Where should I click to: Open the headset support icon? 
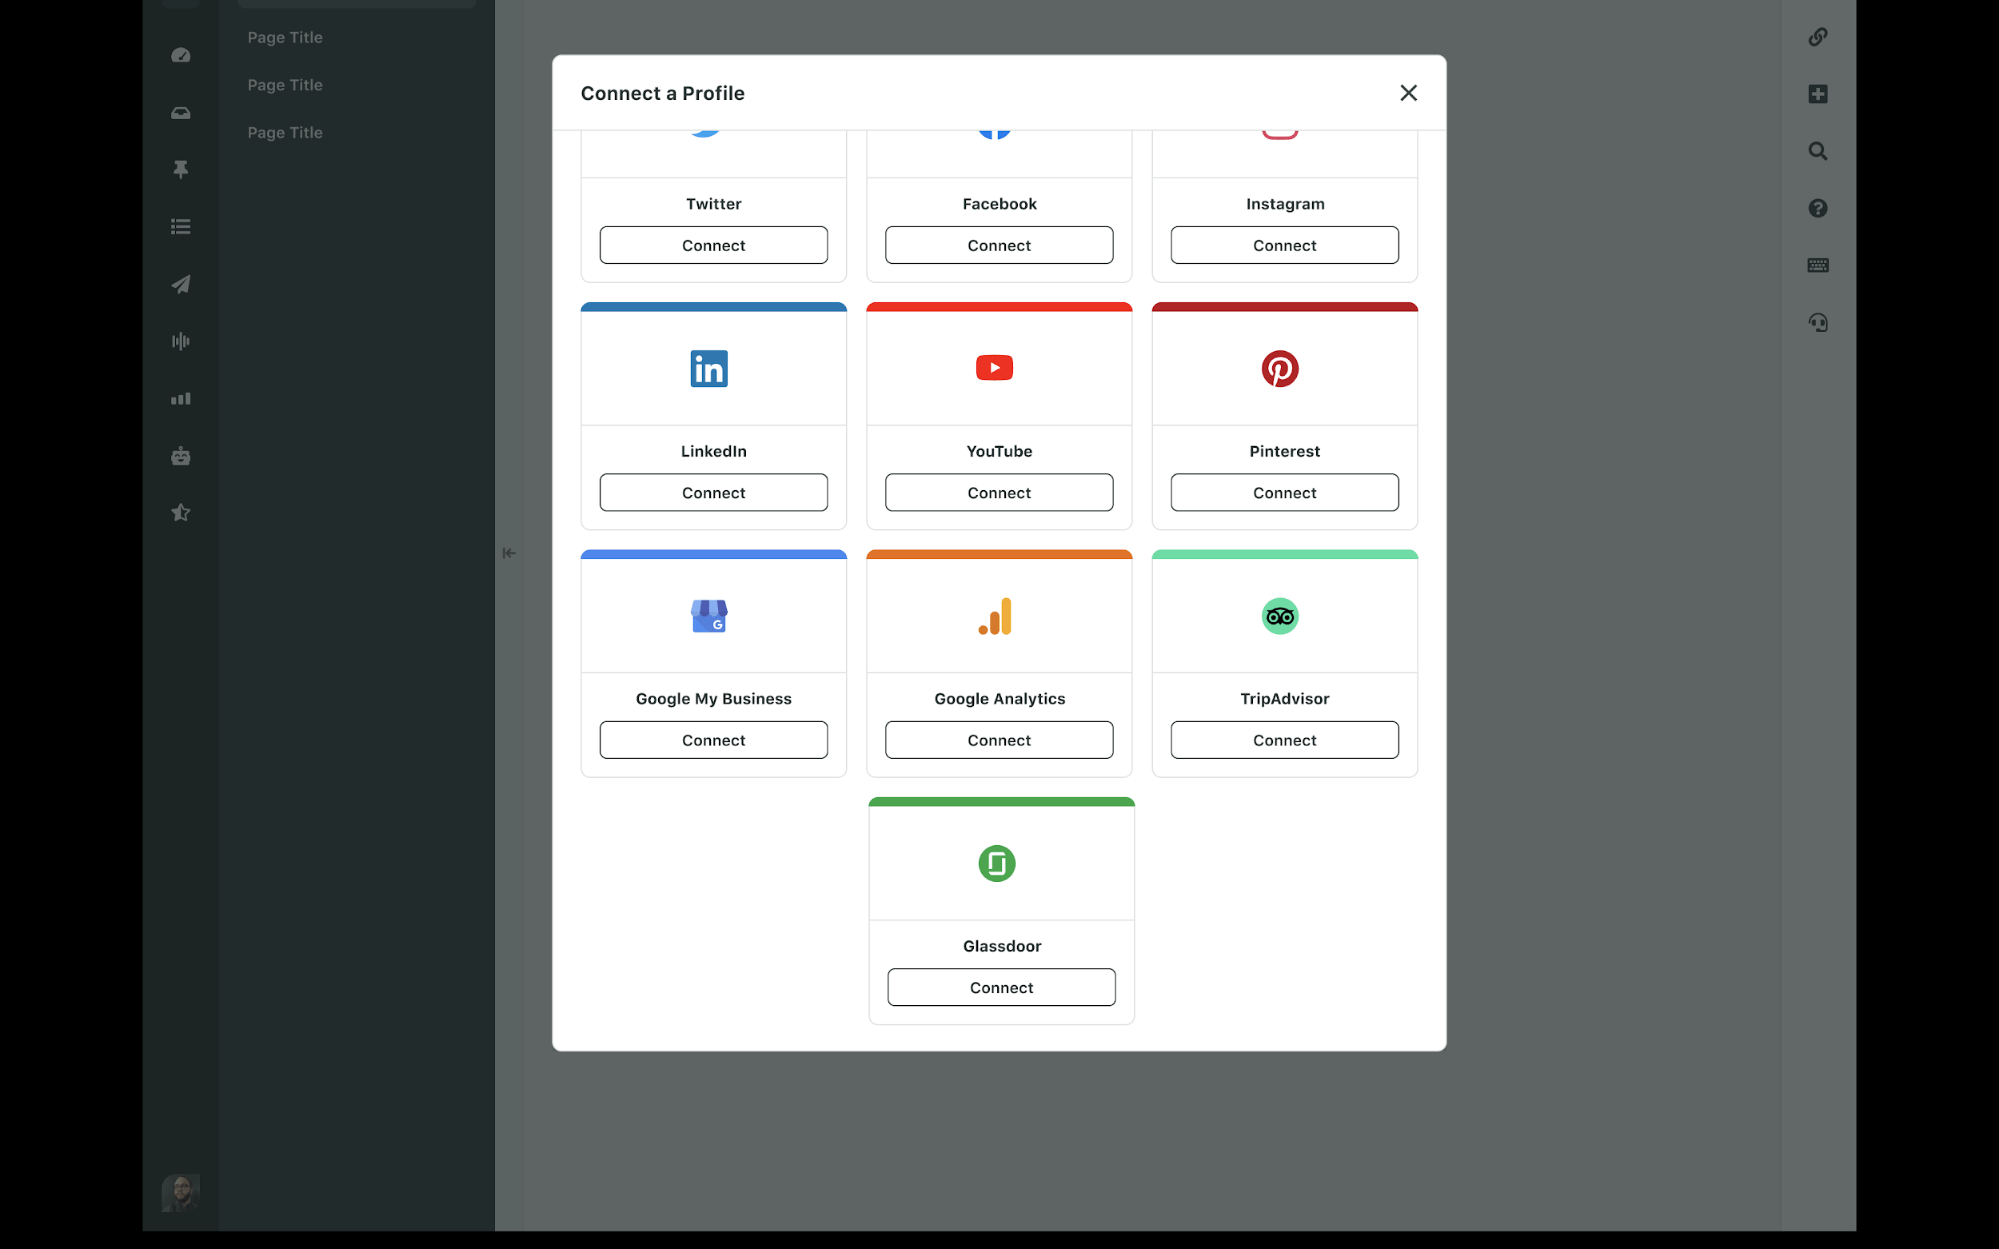pos(1817,322)
